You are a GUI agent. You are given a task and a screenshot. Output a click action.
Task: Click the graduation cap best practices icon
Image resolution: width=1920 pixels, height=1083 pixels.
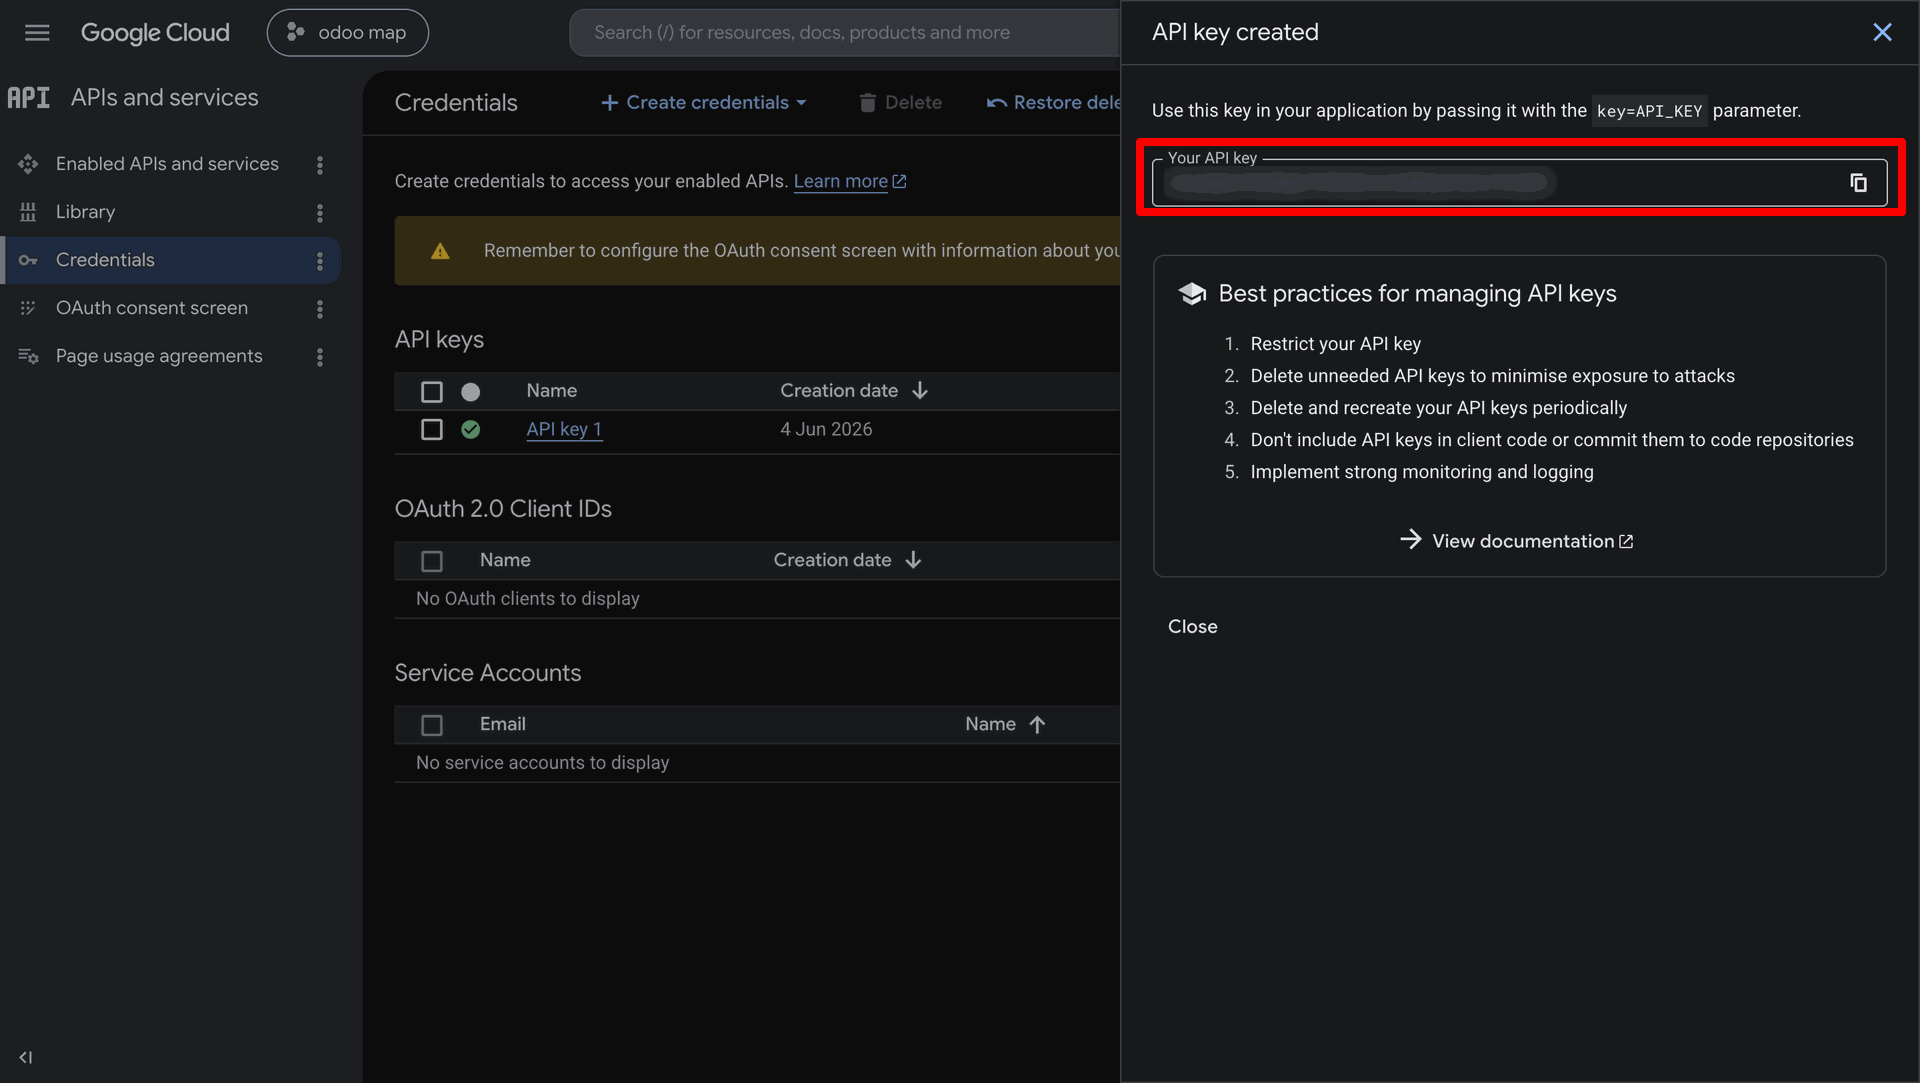pyautogui.click(x=1192, y=294)
